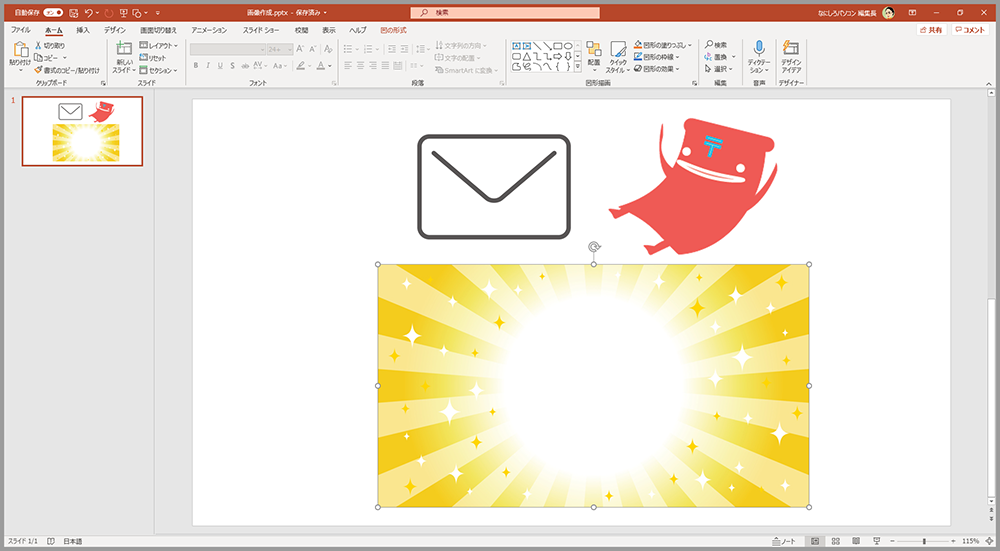The height and width of the screenshot is (551, 1000).
Task: Click the search box in title bar
Action: coord(505,13)
